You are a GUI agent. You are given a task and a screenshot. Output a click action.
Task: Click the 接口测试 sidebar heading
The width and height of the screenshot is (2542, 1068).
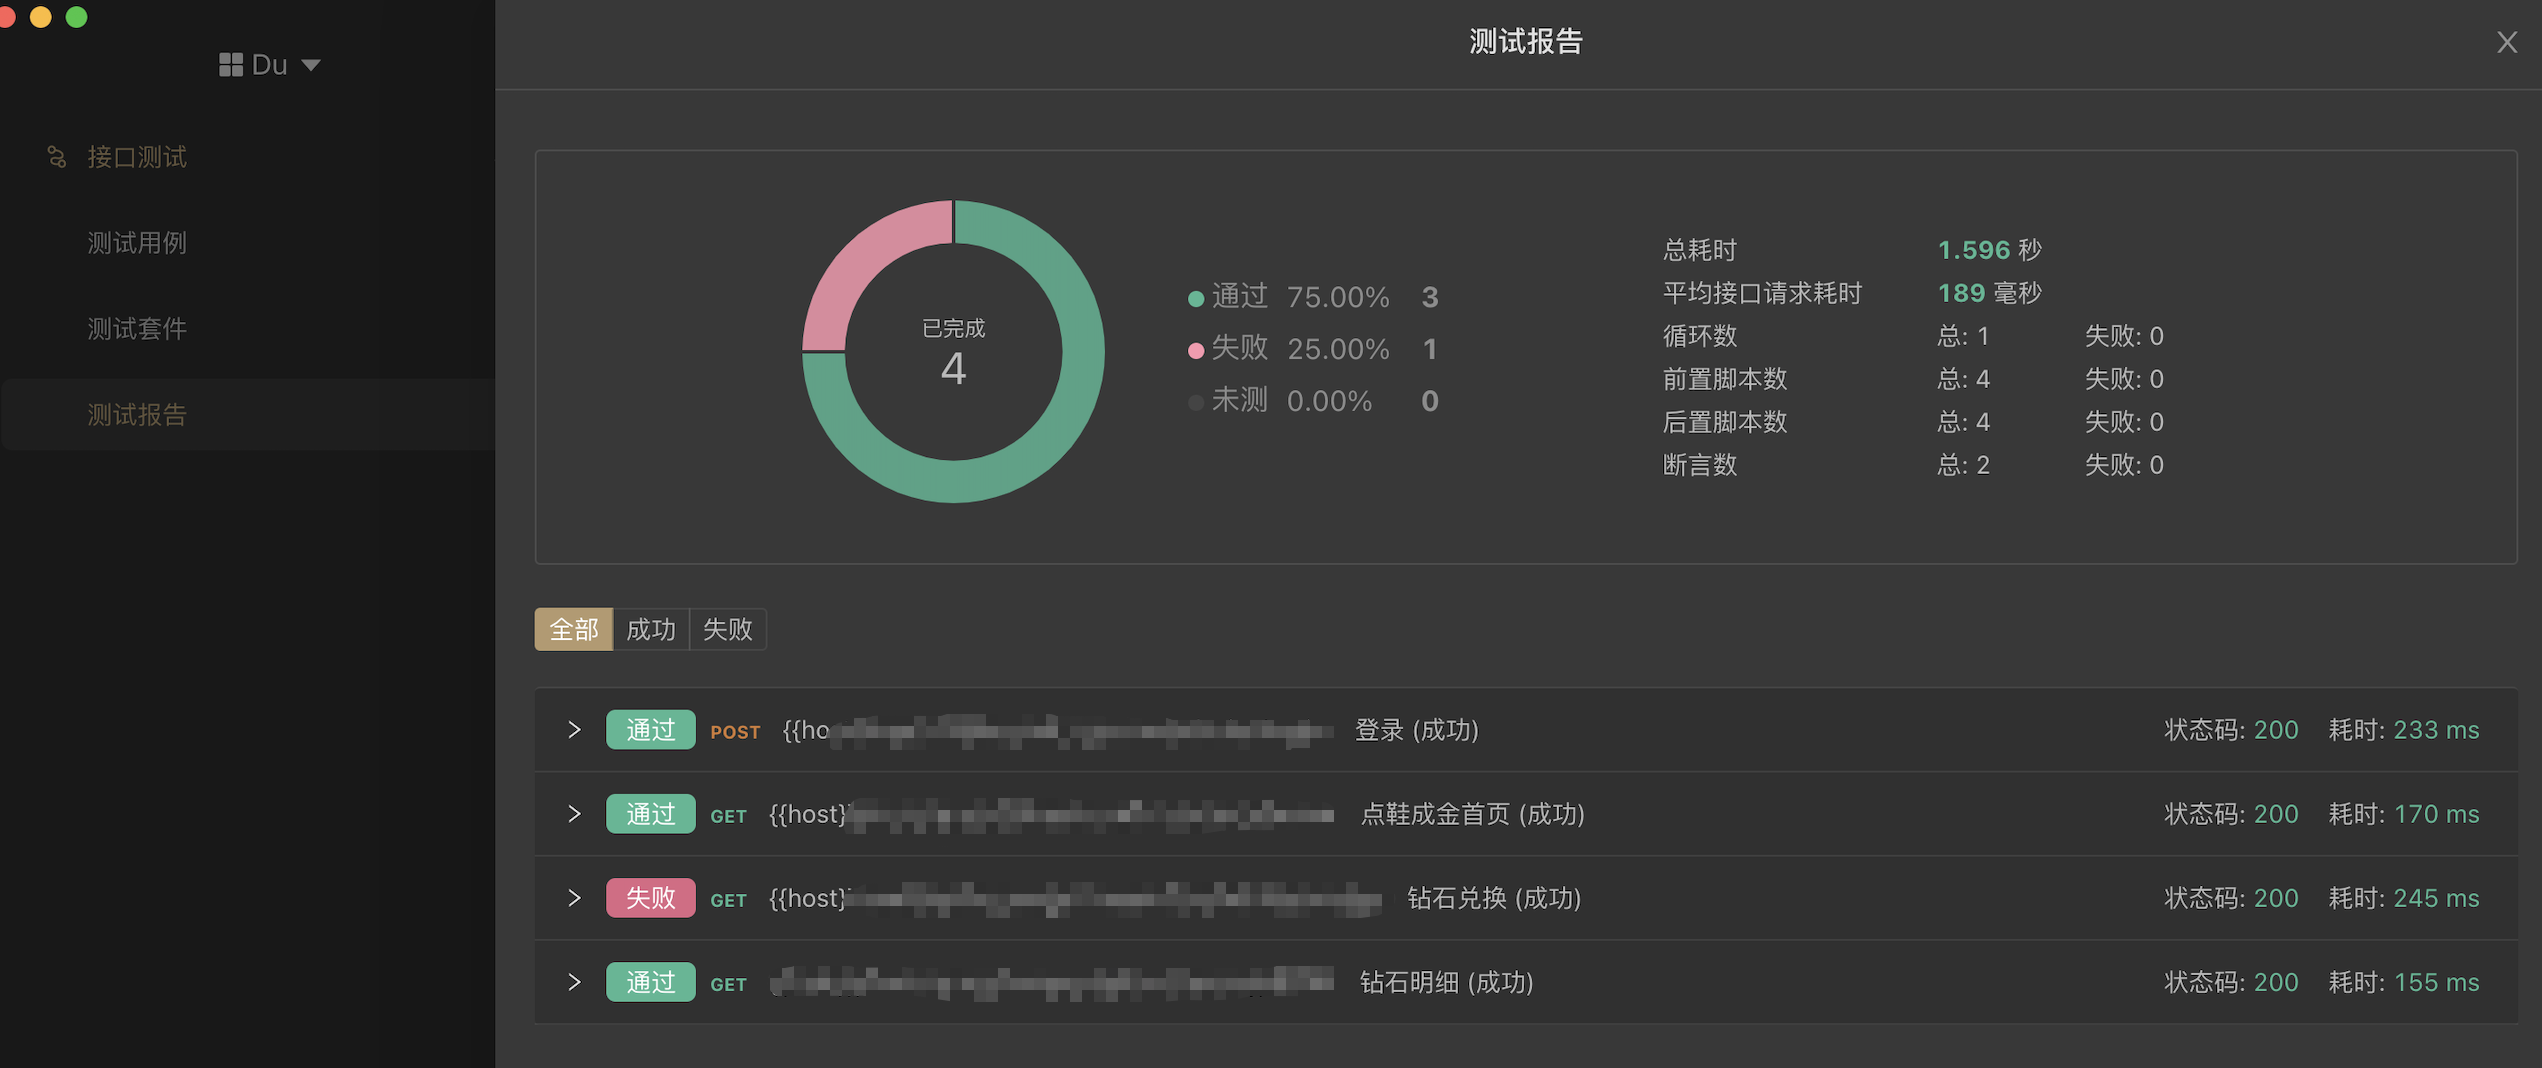coord(137,157)
